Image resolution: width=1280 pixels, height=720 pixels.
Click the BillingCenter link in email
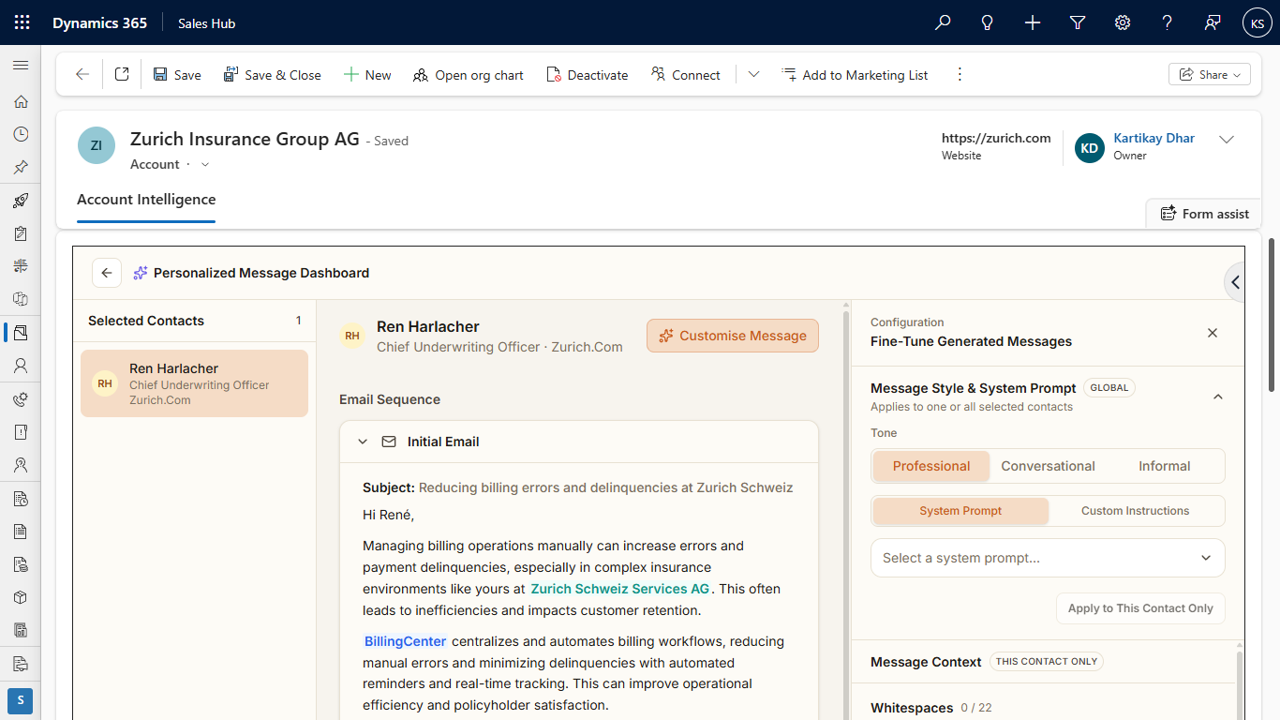[x=405, y=642]
